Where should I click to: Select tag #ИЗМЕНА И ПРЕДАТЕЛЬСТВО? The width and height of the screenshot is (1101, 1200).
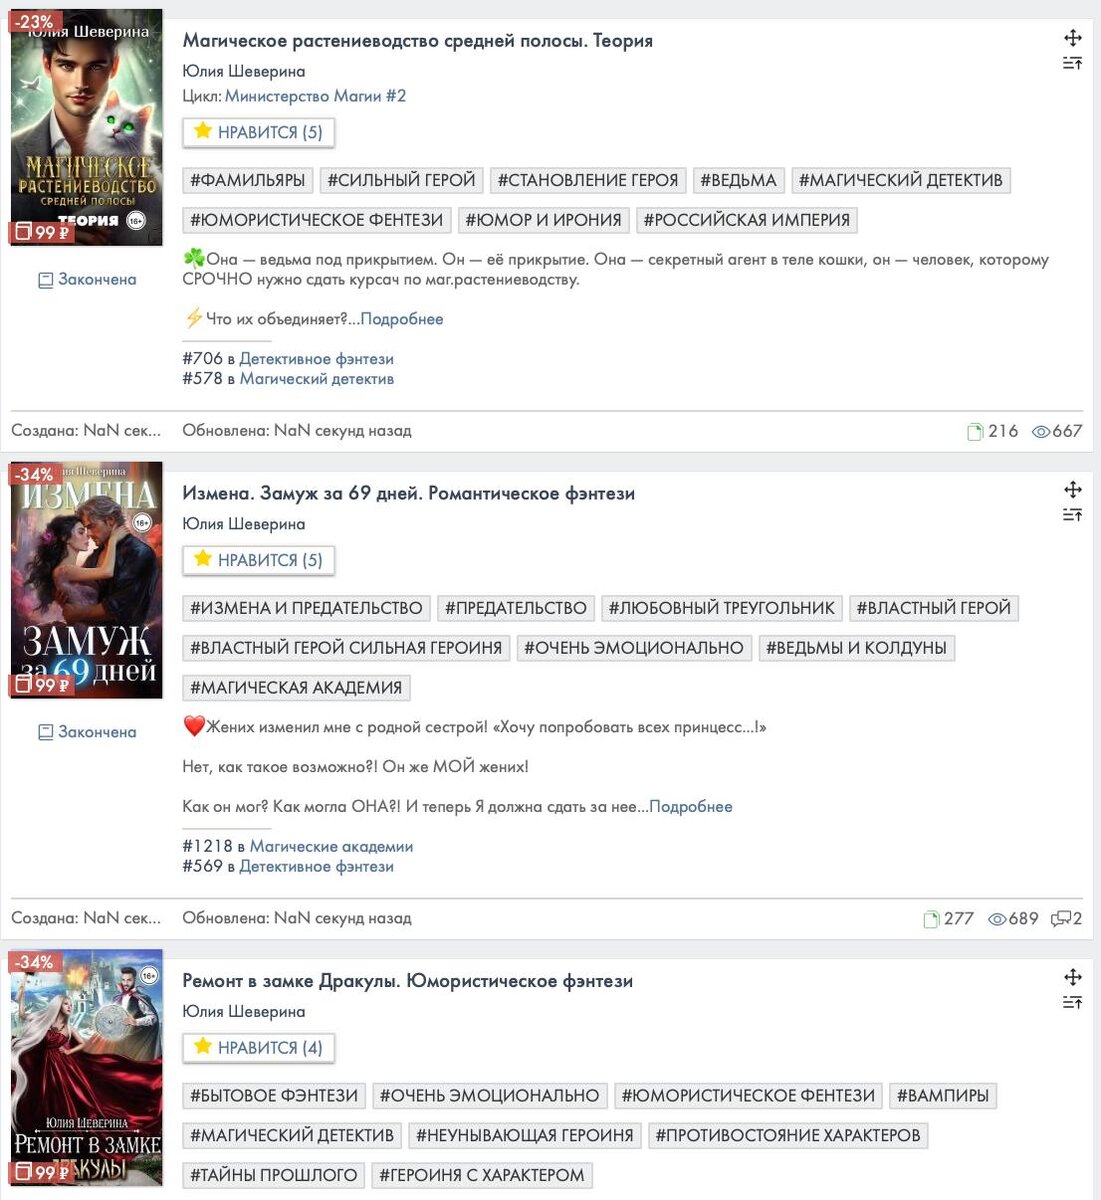306,608
